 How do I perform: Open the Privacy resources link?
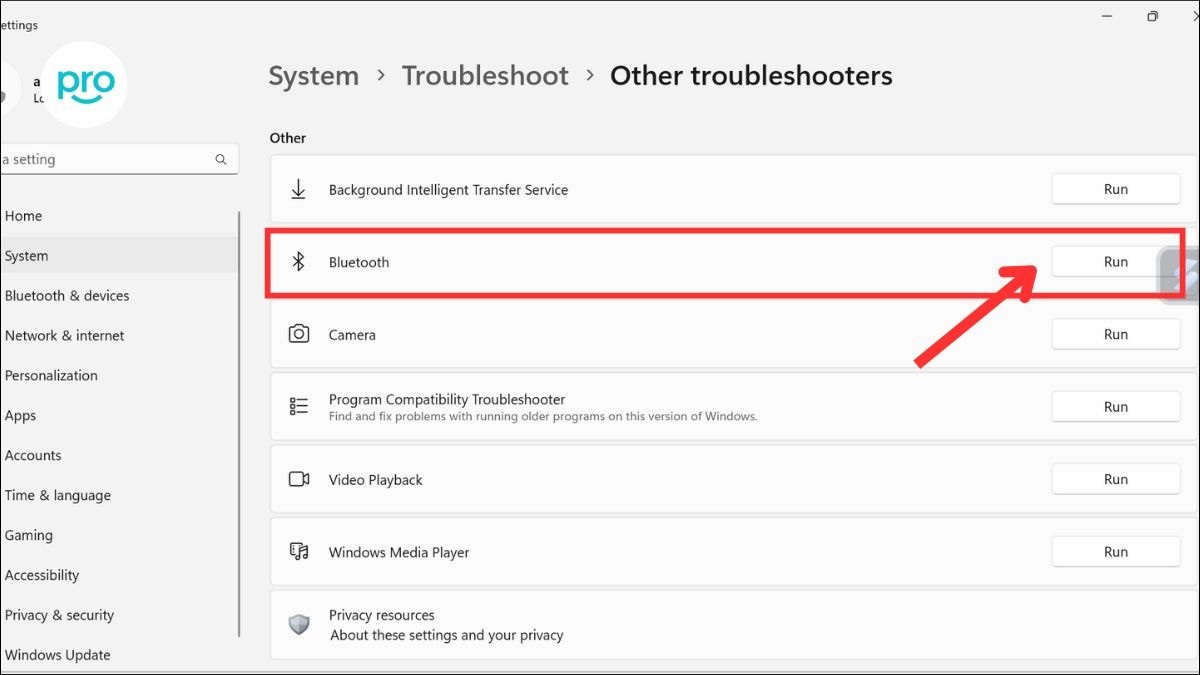tap(382, 615)
